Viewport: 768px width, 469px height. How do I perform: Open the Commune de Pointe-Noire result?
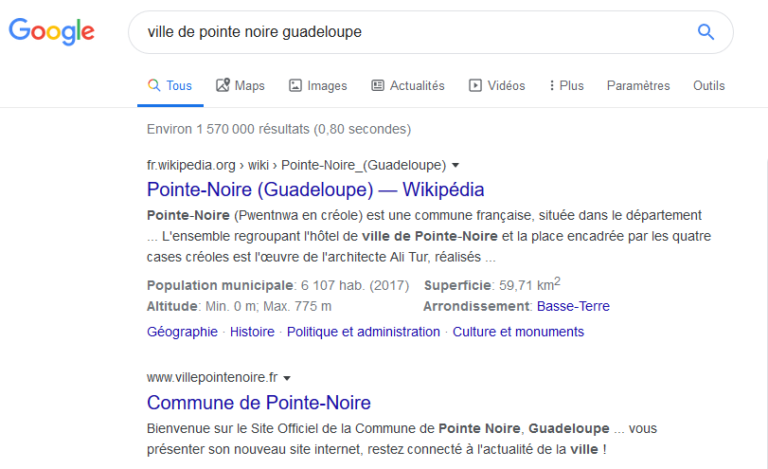point(259,403)
